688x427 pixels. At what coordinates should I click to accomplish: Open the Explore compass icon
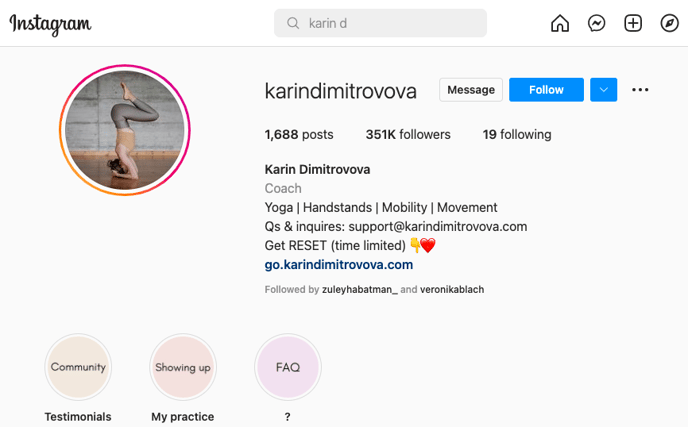point(669,23)
